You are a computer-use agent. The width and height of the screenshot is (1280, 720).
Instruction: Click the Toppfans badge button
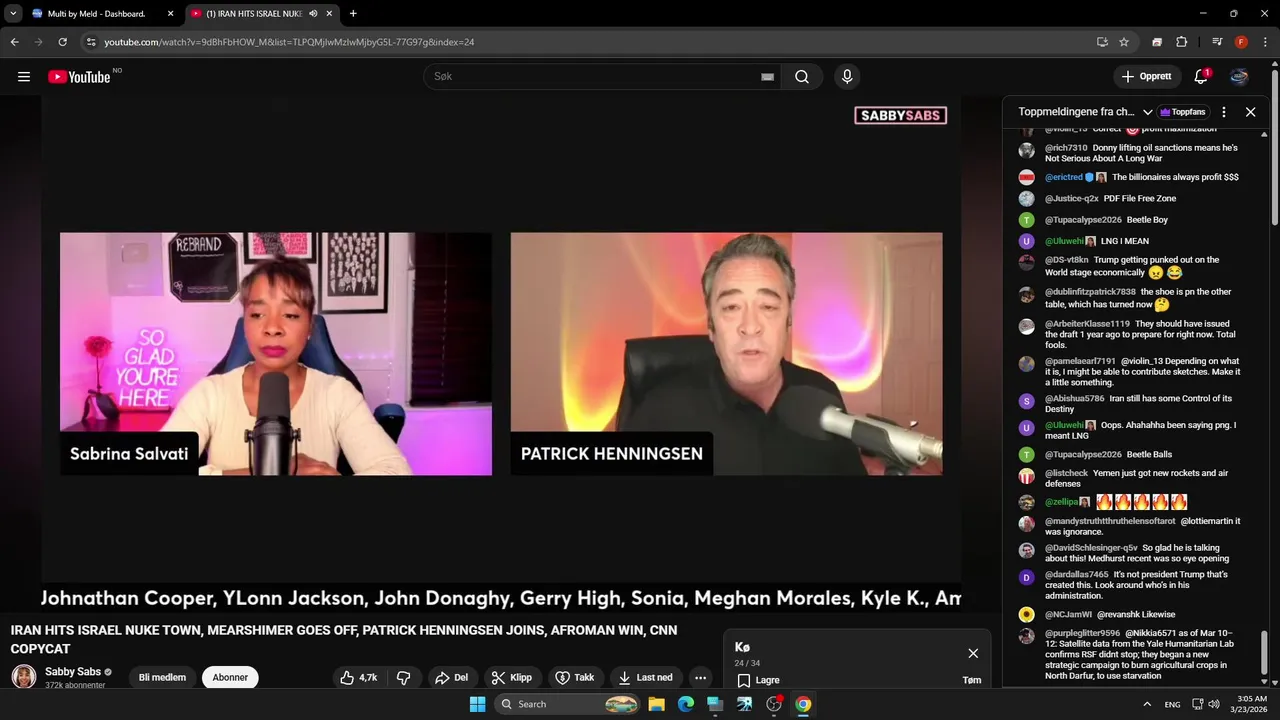(1183, 112)
